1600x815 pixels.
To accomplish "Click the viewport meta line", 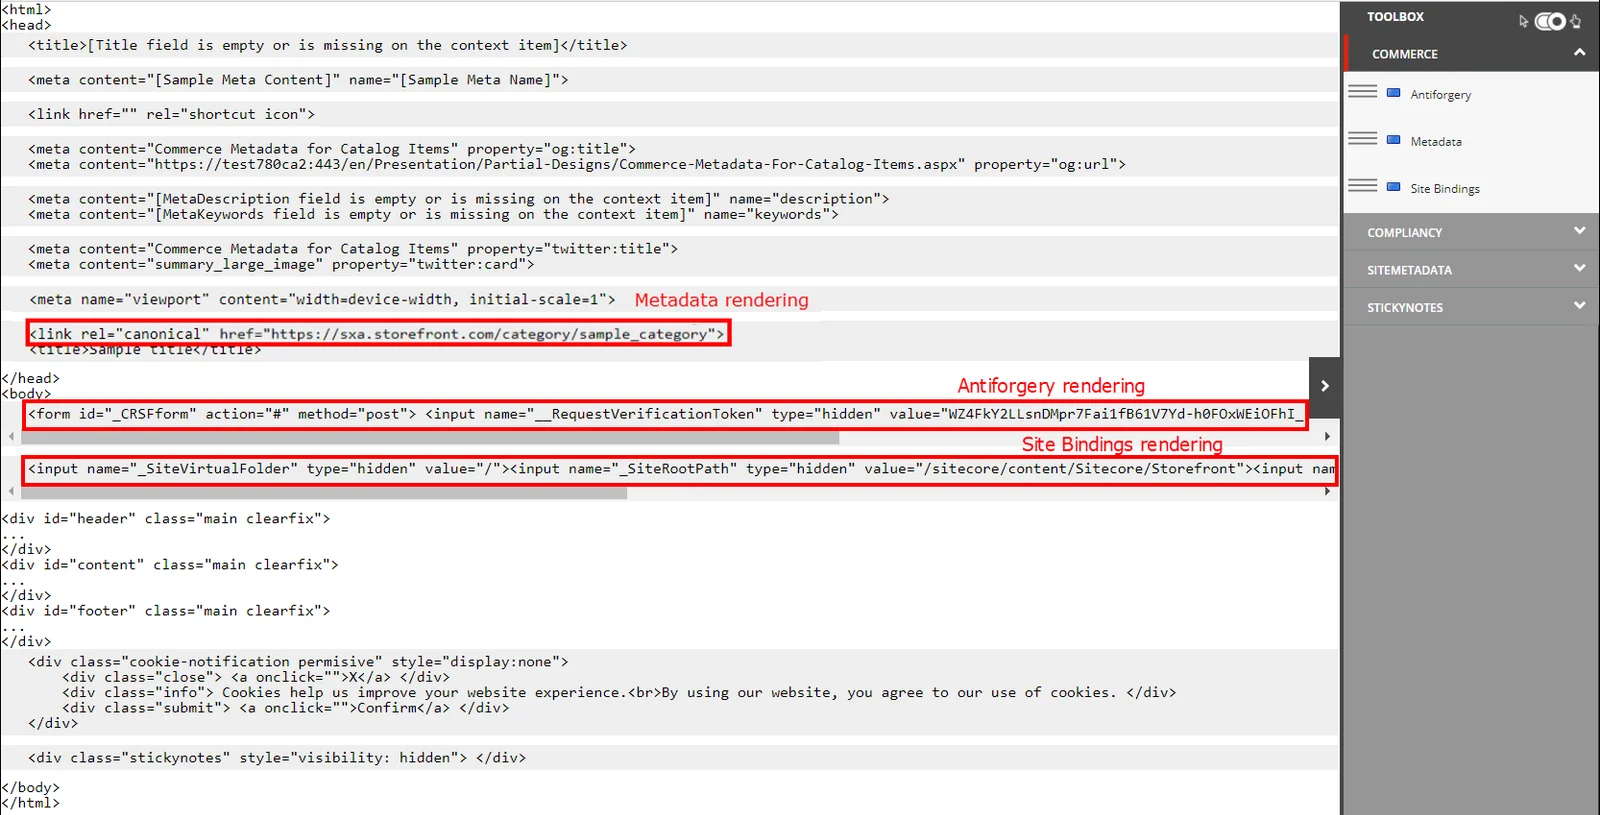I will [x=322, y=299].
